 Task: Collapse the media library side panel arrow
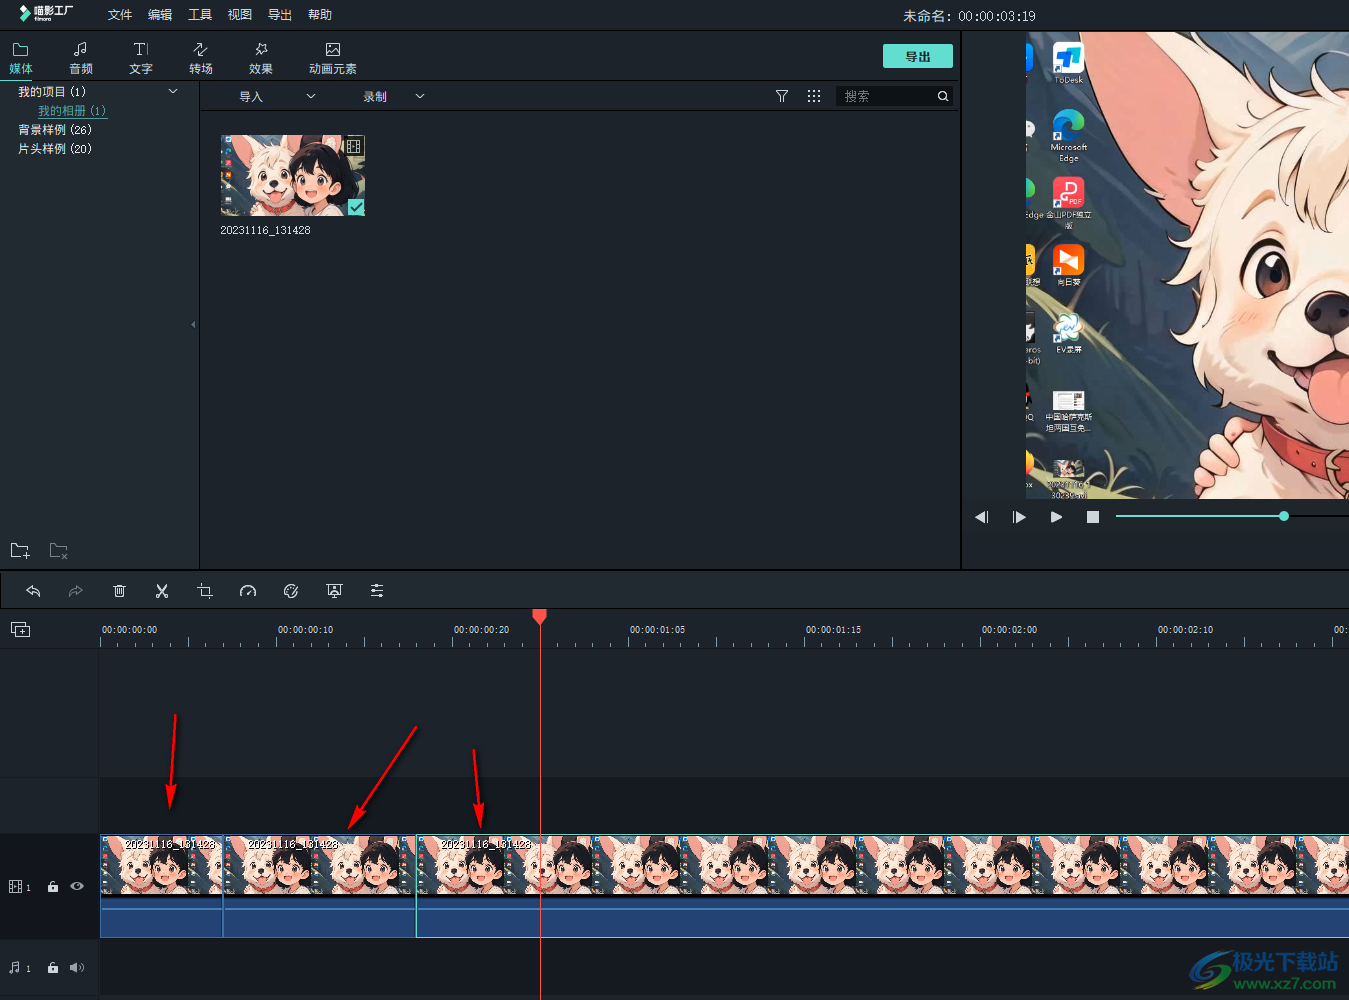click(193, 324)
